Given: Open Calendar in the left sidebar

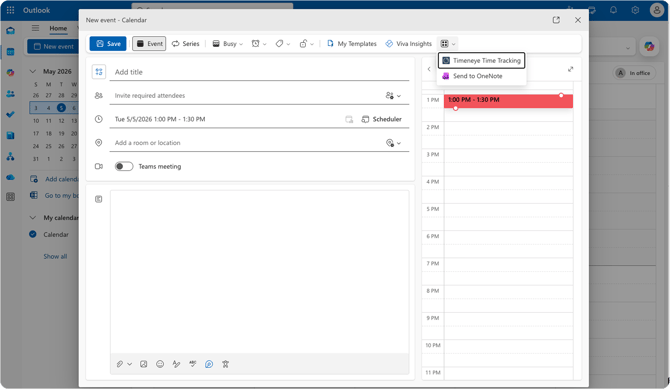Looking at the screenshot, I should coord(11,52).
